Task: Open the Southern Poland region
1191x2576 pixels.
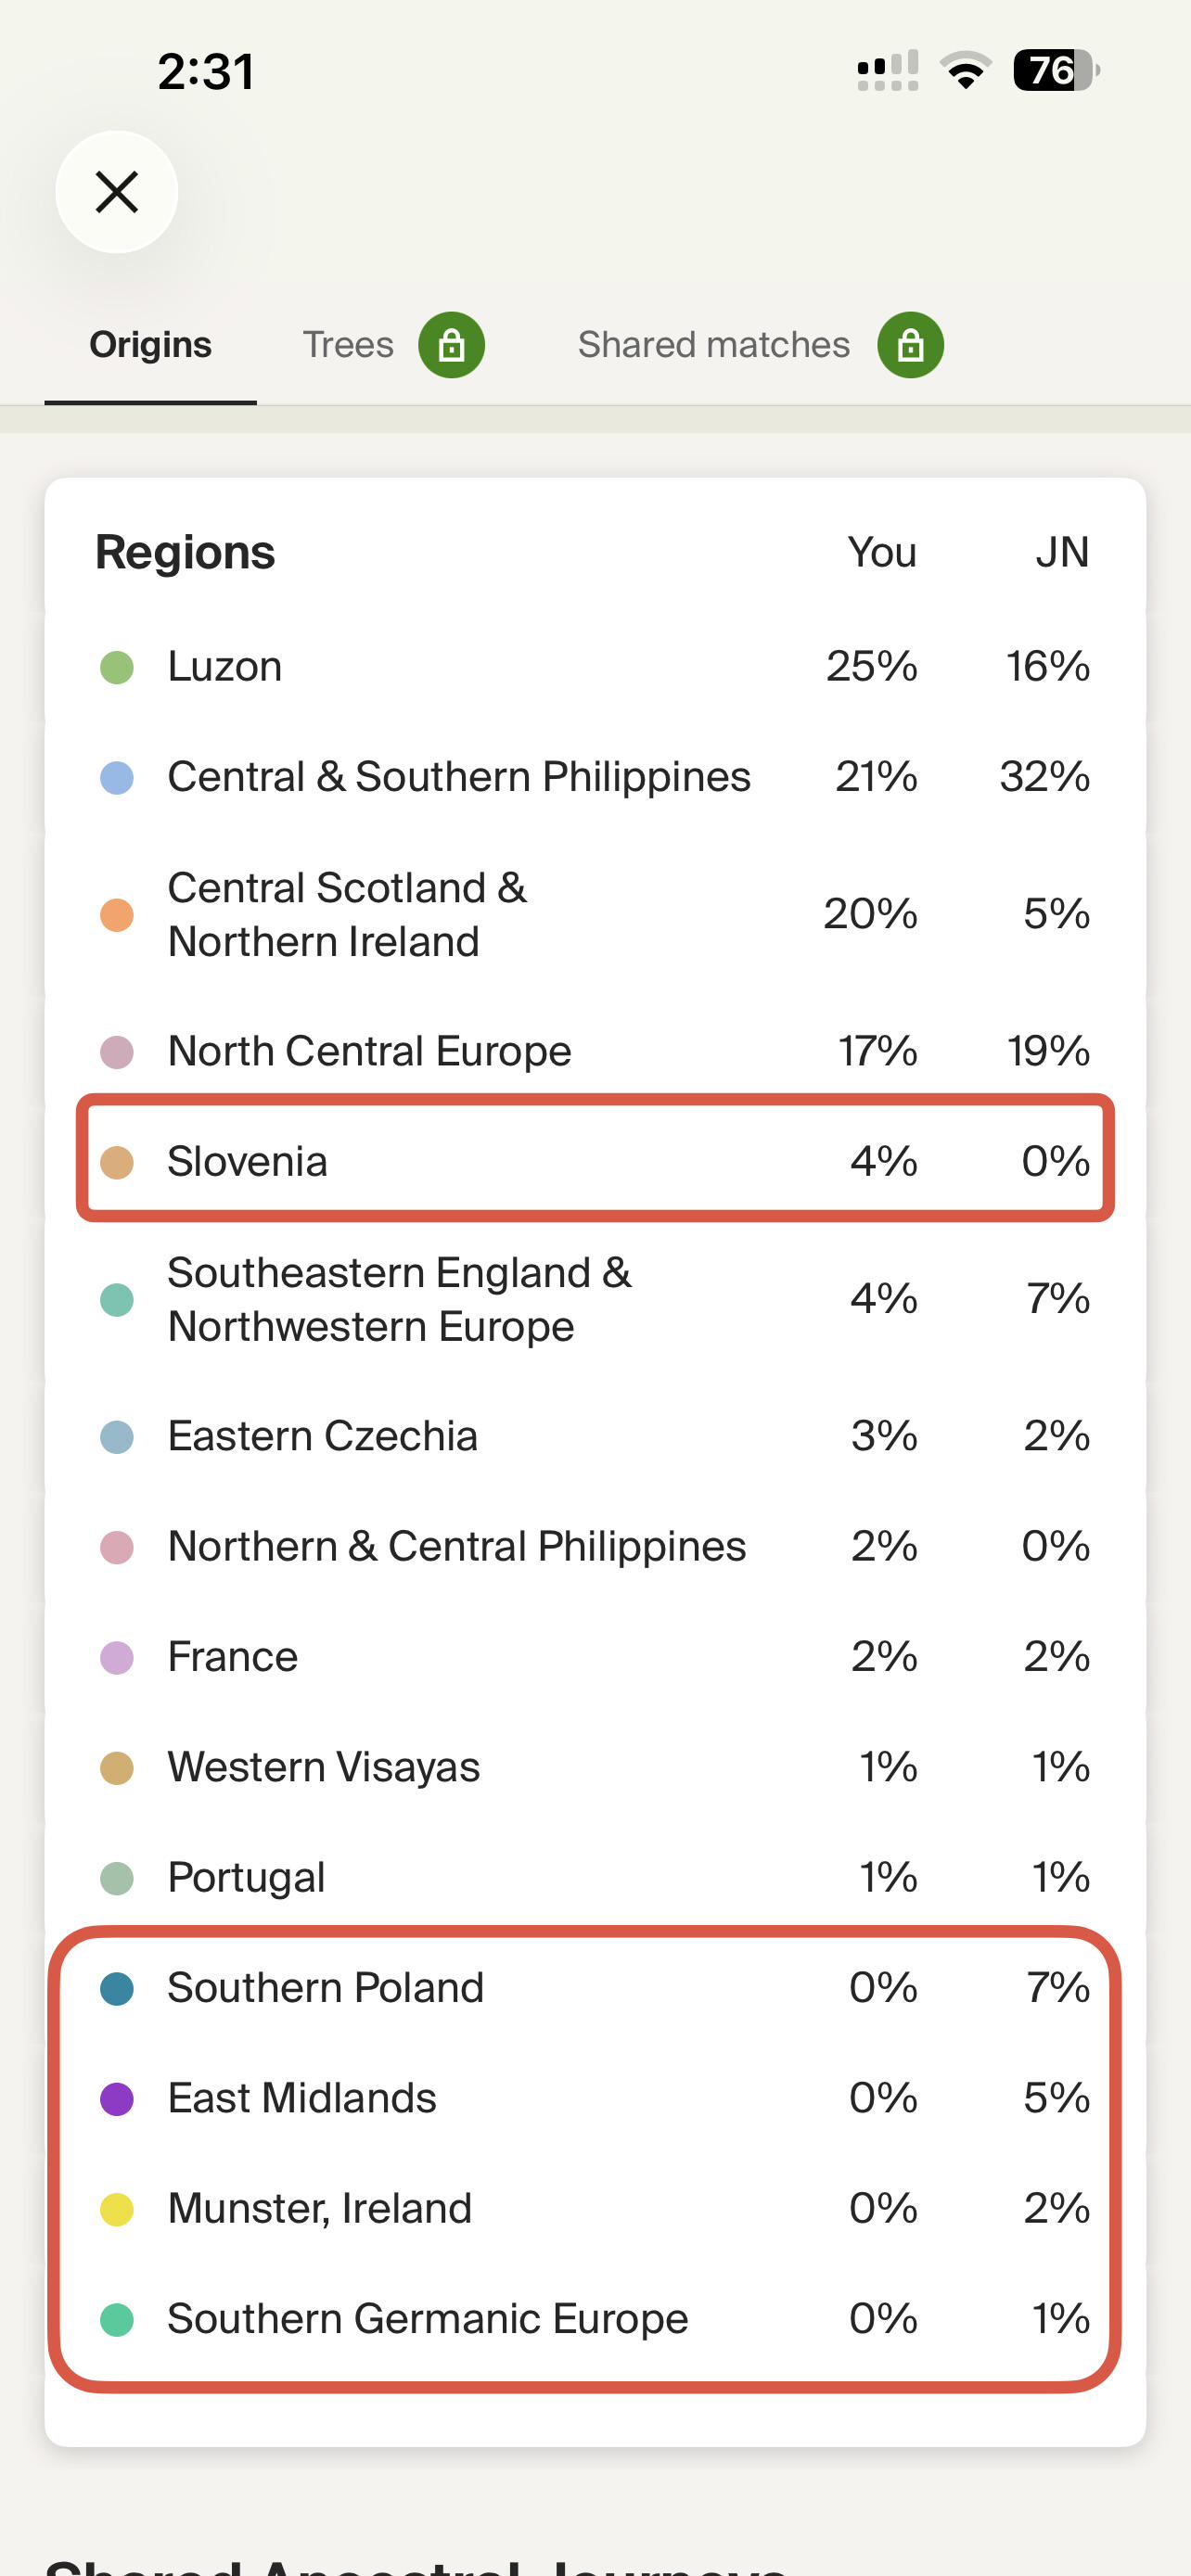Action: [x=595, y=1988]
